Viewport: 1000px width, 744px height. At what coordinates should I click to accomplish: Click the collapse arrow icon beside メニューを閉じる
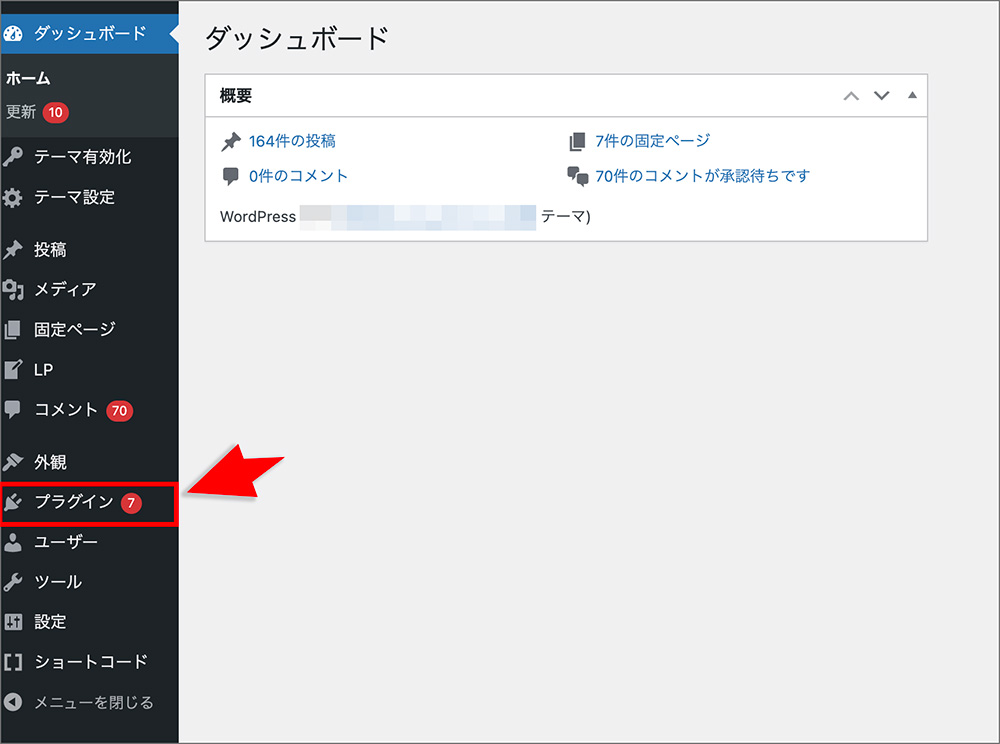(x=13, y=703)
